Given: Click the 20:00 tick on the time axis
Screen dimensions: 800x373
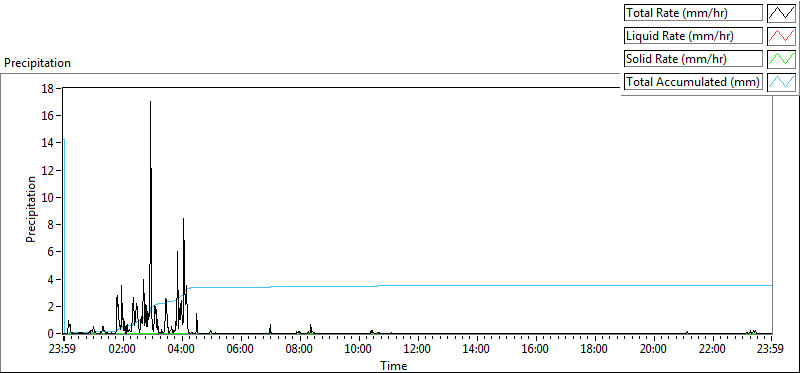Looking at the screenshot, I should click(654, 350).
